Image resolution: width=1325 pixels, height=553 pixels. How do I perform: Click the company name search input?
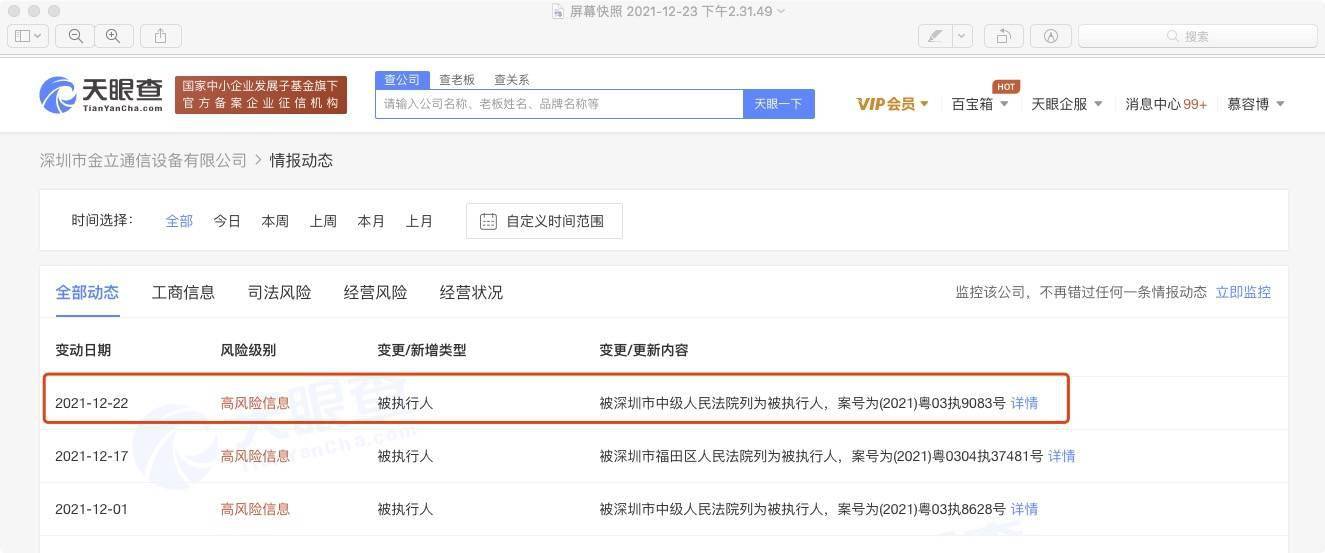tap(559, 104)
